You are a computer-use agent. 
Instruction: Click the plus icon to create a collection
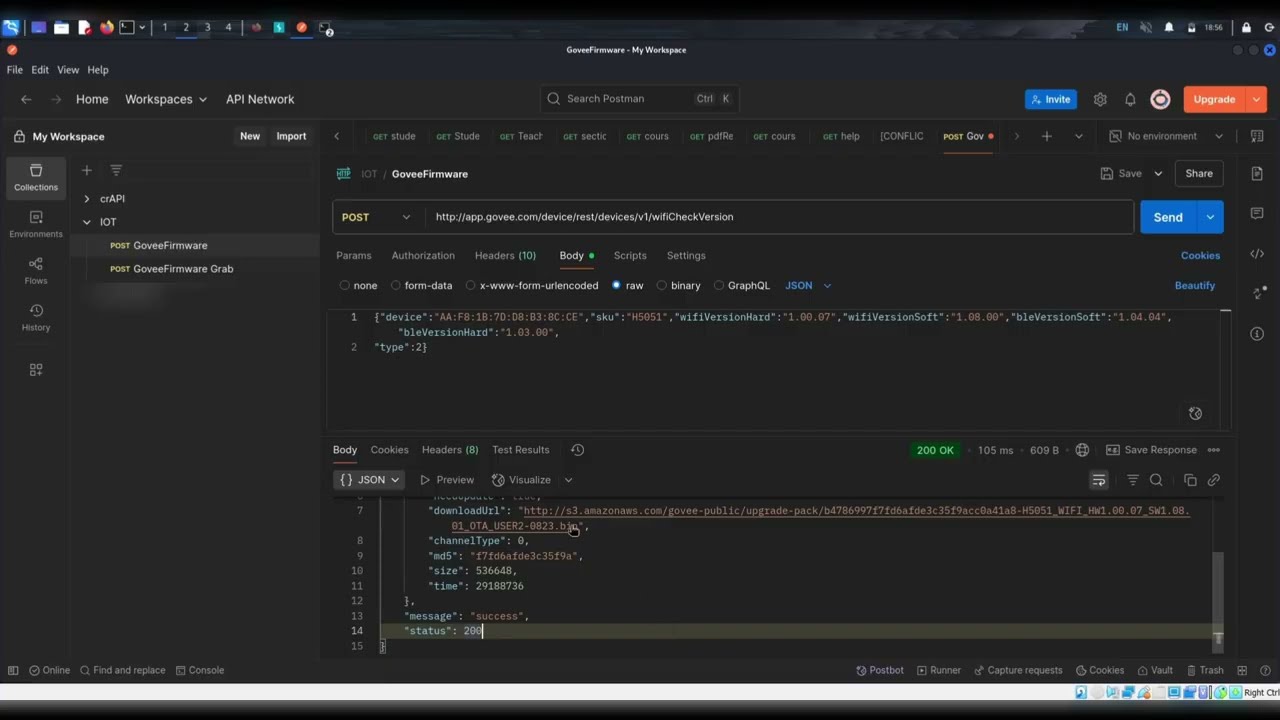point(87,170)
